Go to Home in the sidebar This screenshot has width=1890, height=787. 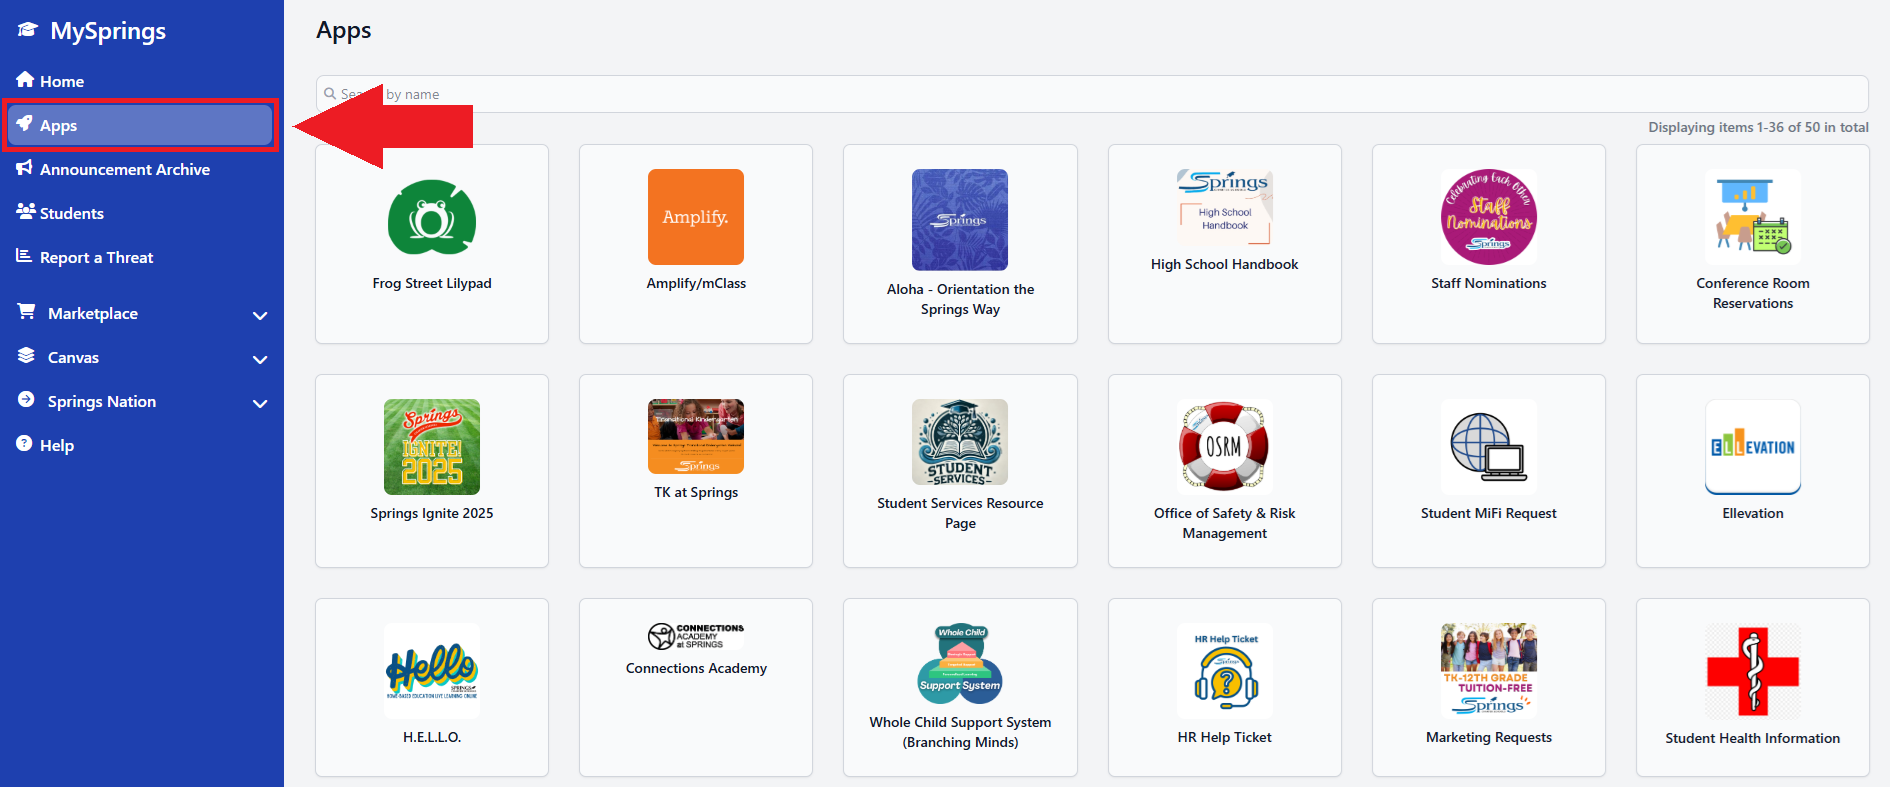[x=61, y=82]
